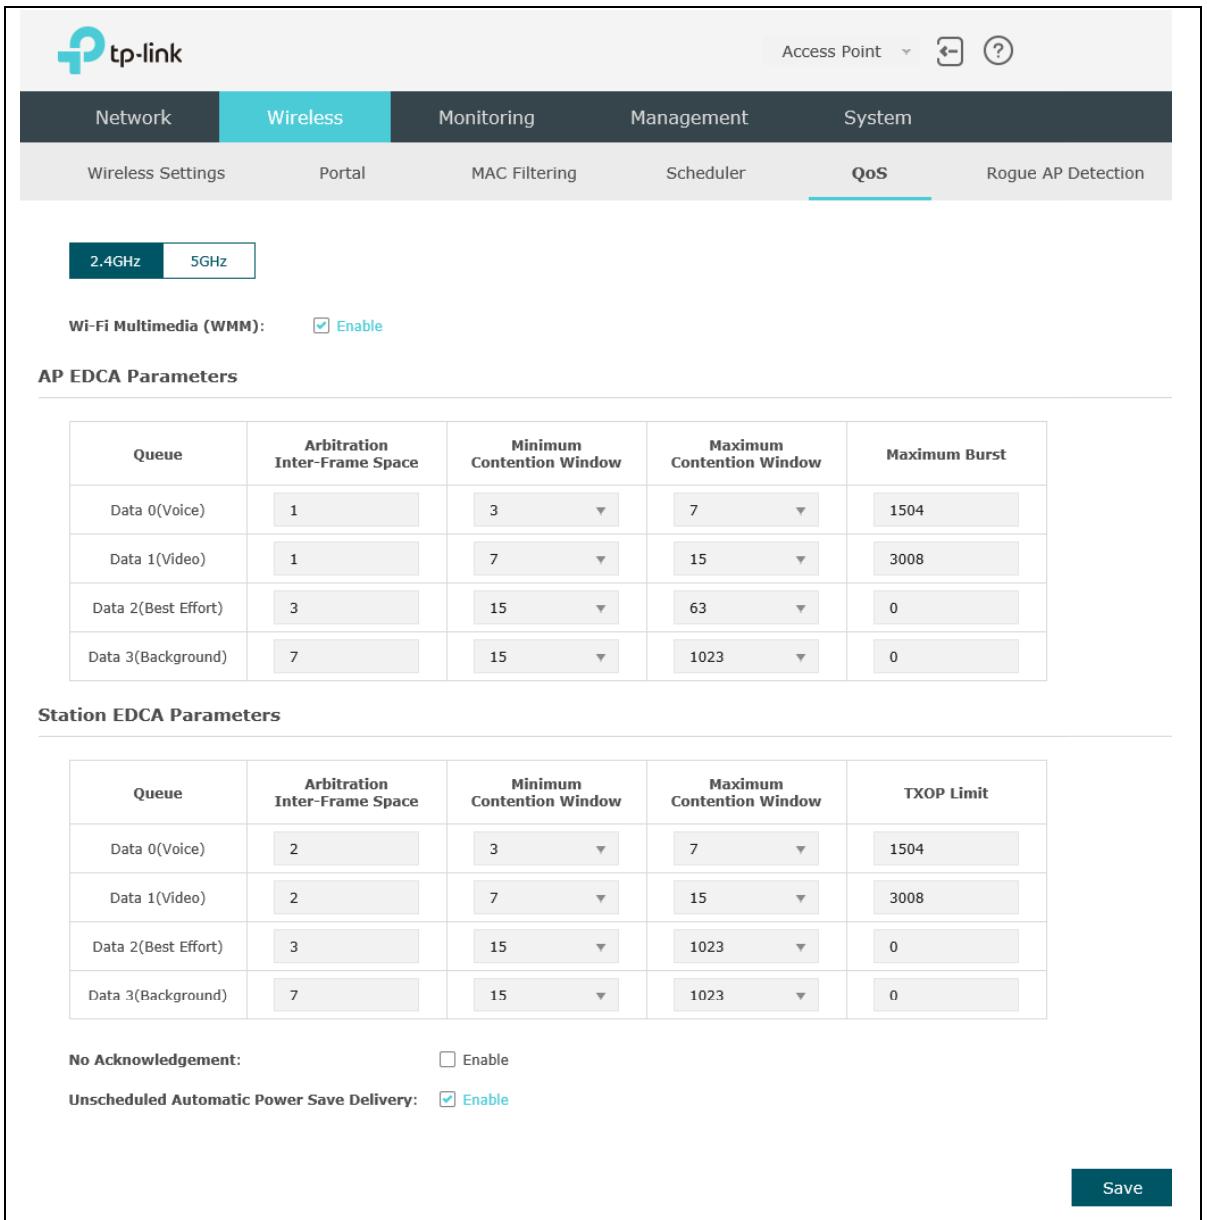Go to Wireless Settings sub-tab
1207x1220 pixels.
(x=156, y=173)
